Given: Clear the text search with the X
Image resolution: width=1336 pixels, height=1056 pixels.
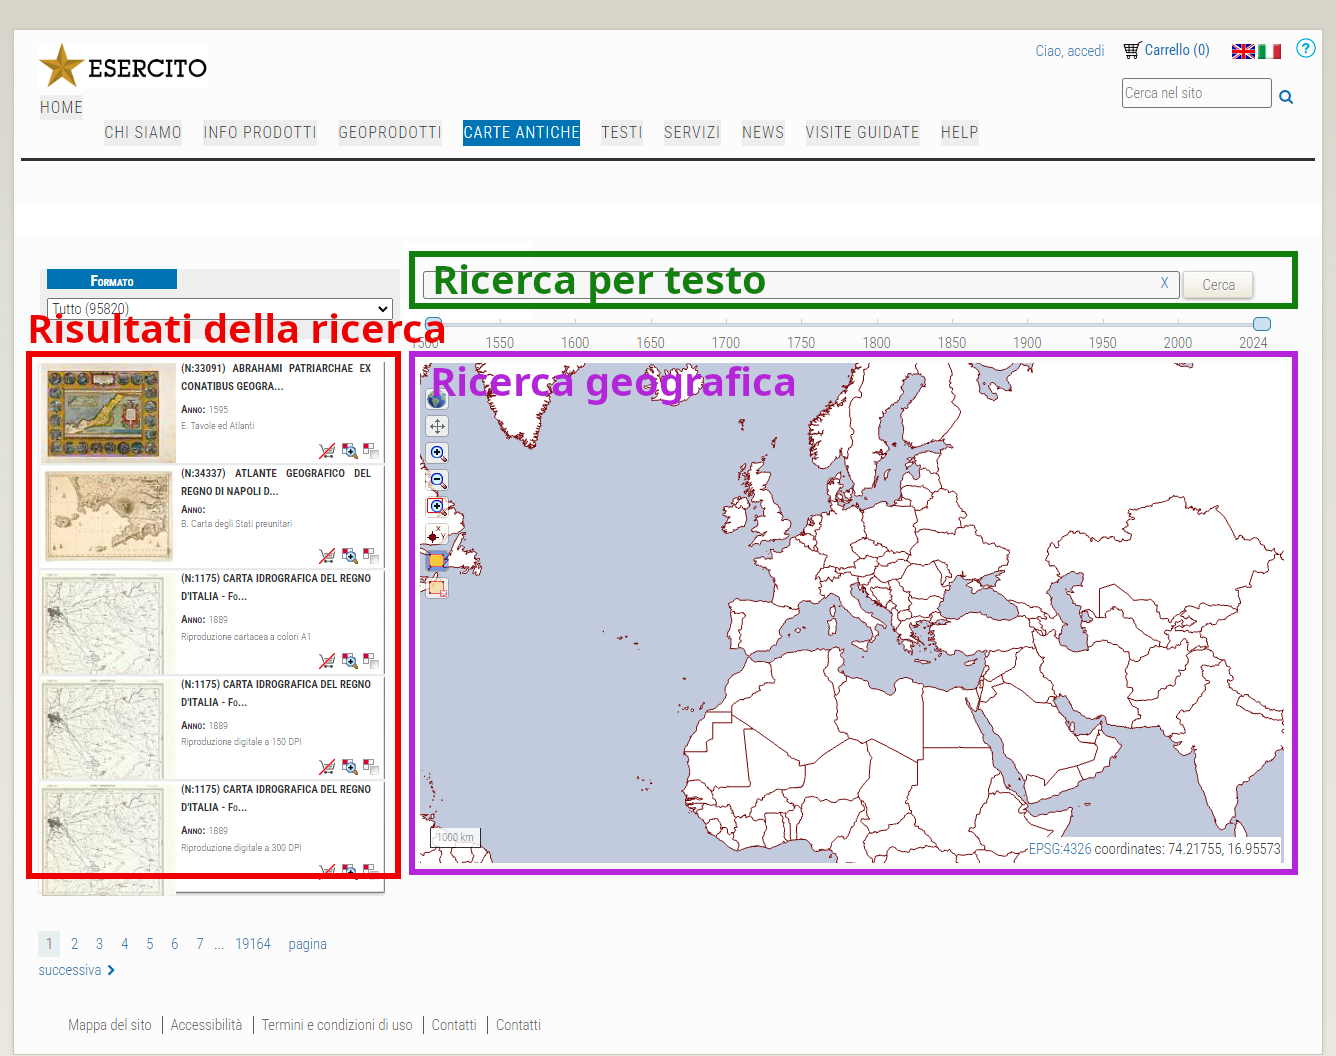Looking at the screenshot, I should (1164, 283).
